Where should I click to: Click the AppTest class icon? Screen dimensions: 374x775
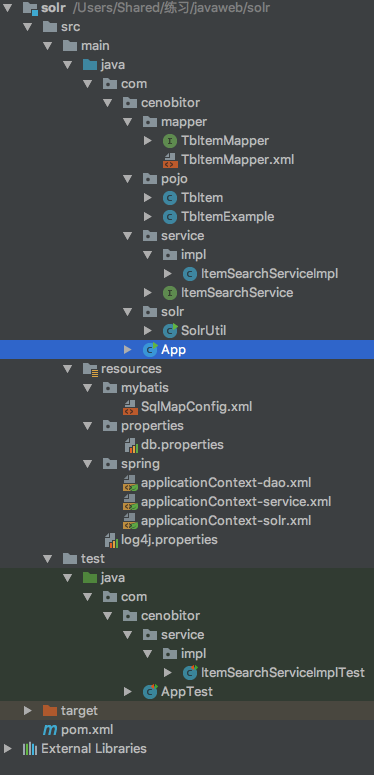(x=150, y=691)
